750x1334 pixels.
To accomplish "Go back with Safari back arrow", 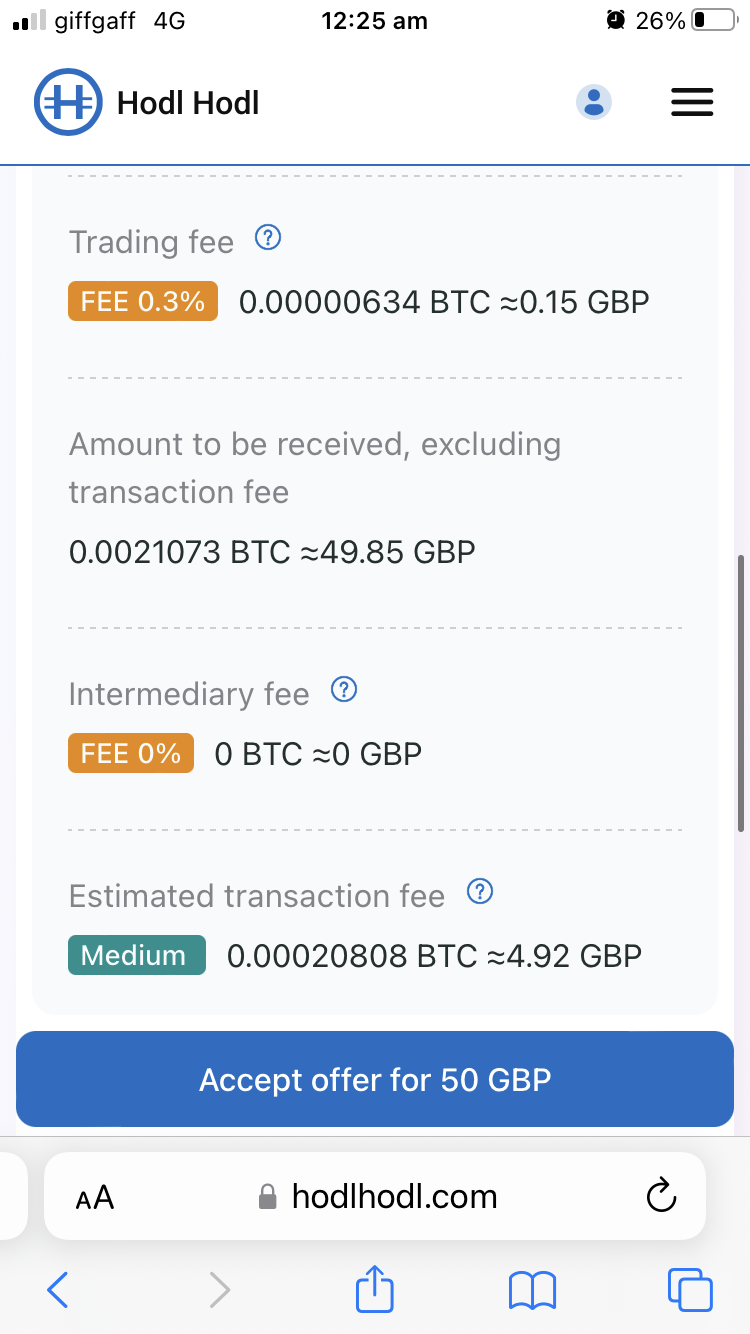I will tap(58, 1289).
